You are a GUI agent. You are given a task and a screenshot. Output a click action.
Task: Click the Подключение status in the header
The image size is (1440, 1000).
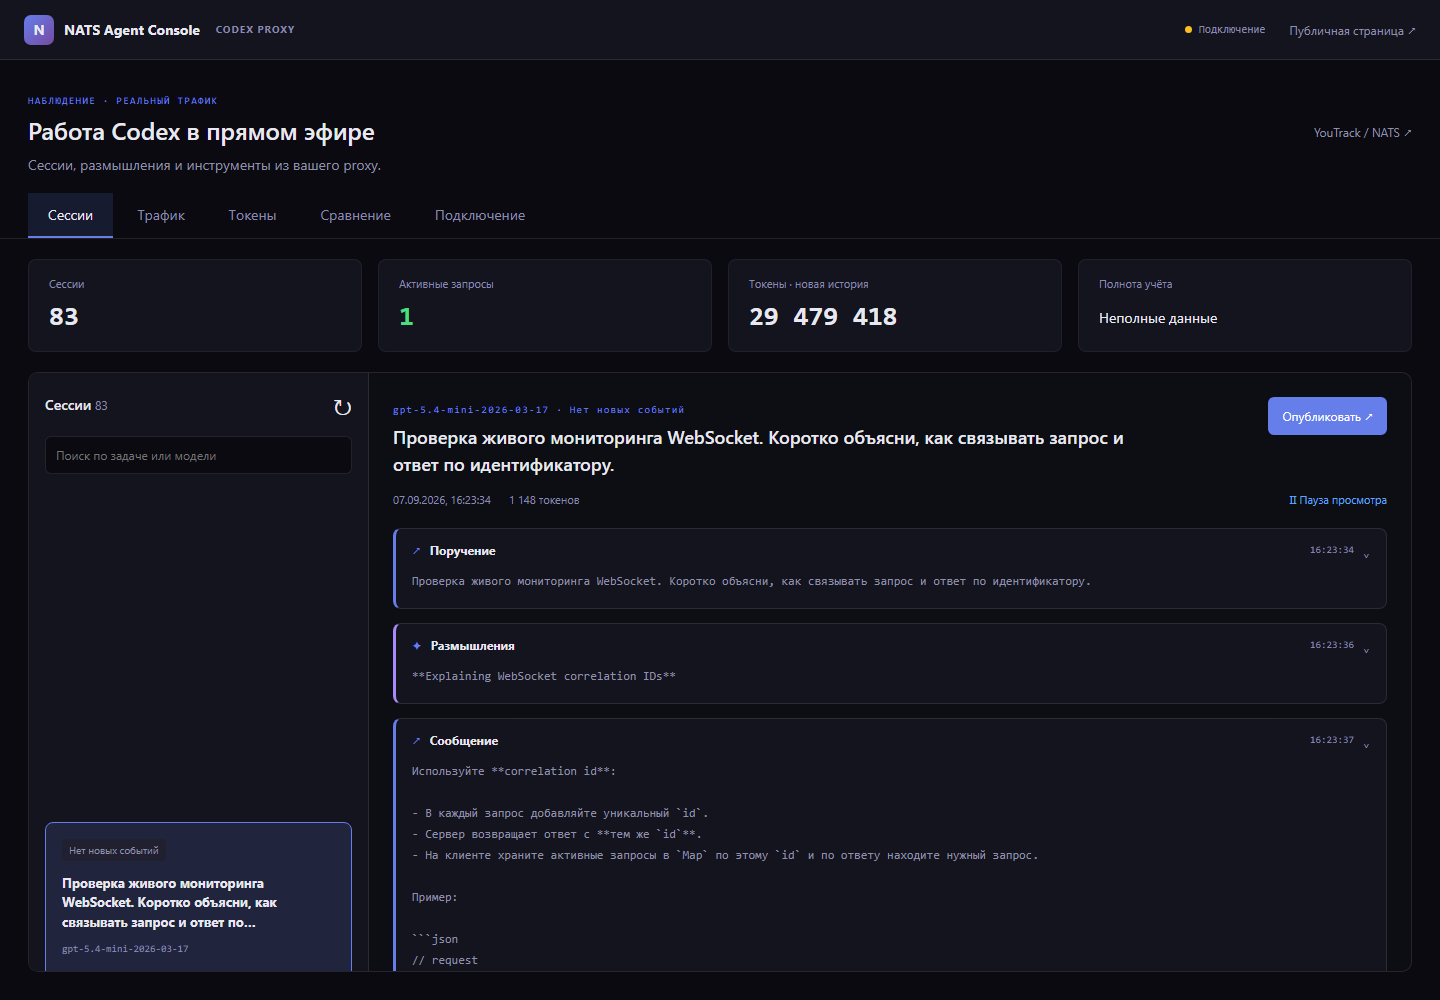point(1224,30)
